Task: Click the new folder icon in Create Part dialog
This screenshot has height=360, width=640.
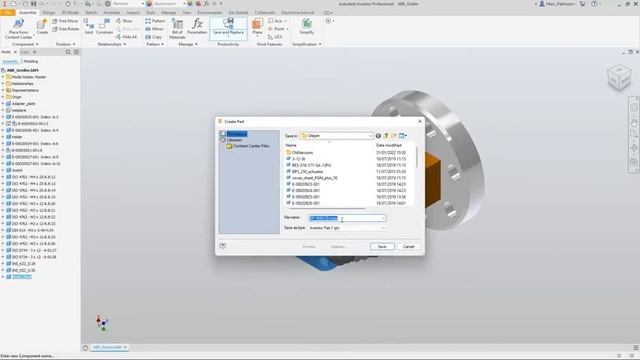Action: pyautogui.click(x=393, y=136)
